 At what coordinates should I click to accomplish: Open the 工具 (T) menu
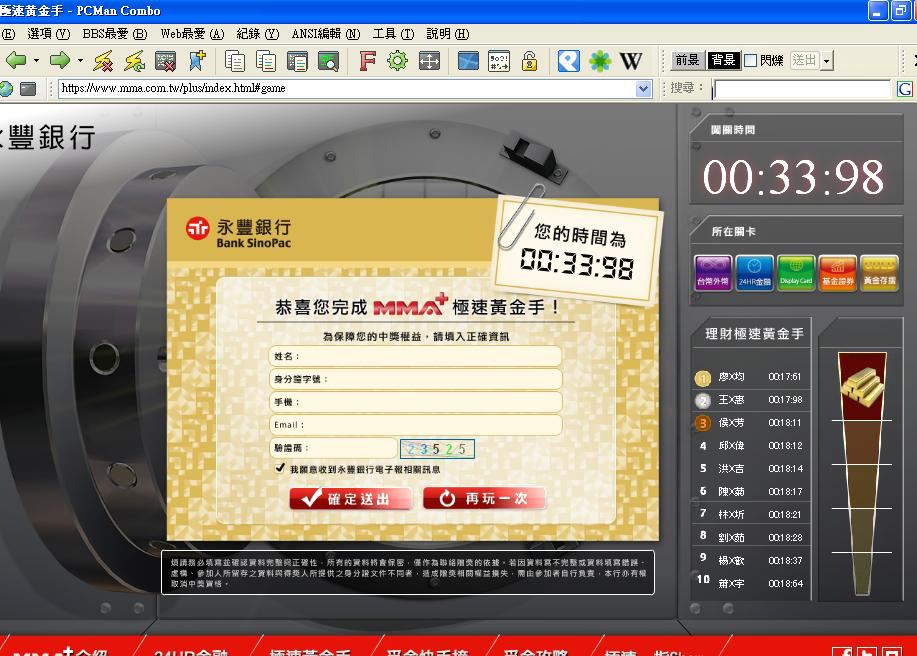click(393, 34)
